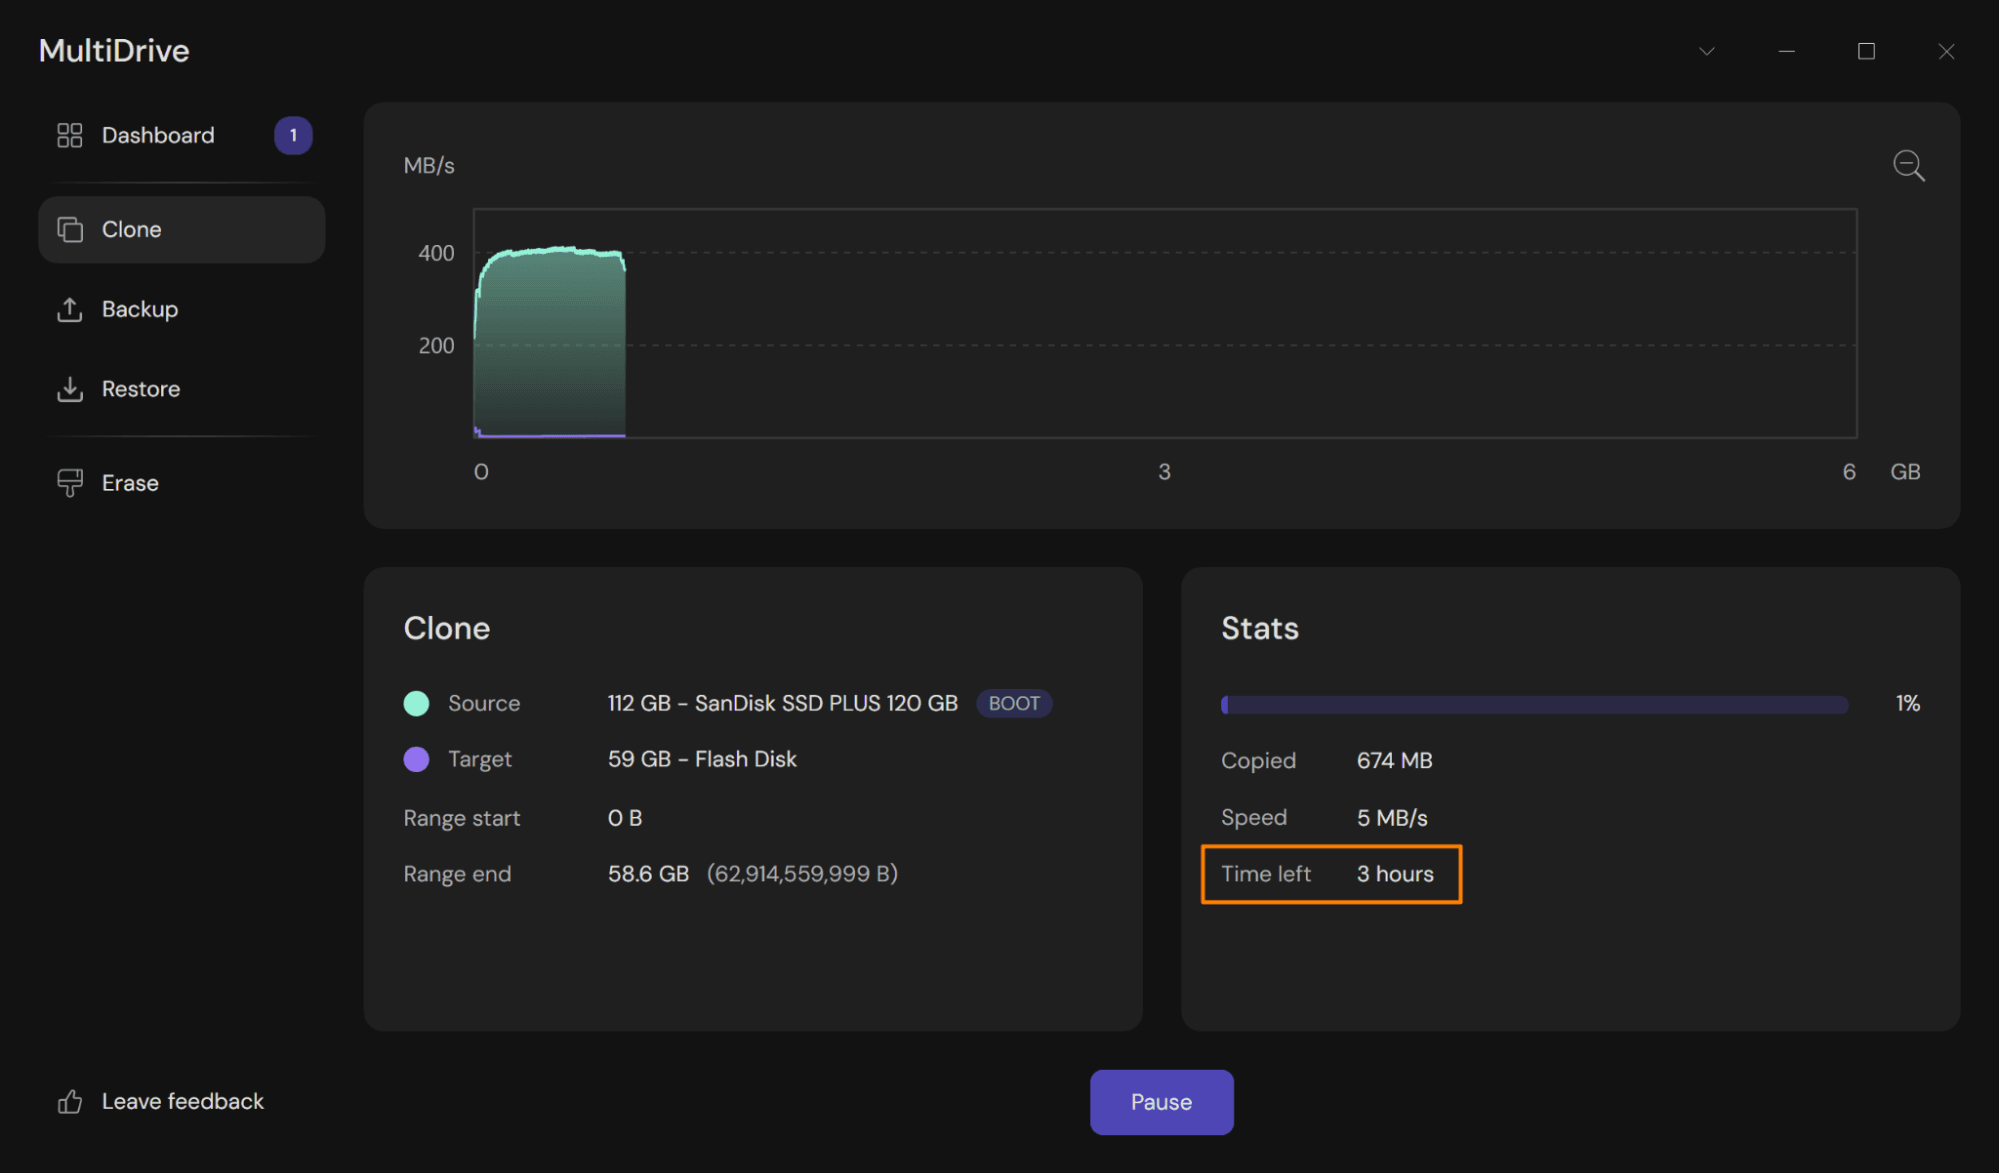Image resolution: width=1999 pixels, height=1174 pixels.
Task: Click the 400 label on the chart axis
Action: (436, 253)
